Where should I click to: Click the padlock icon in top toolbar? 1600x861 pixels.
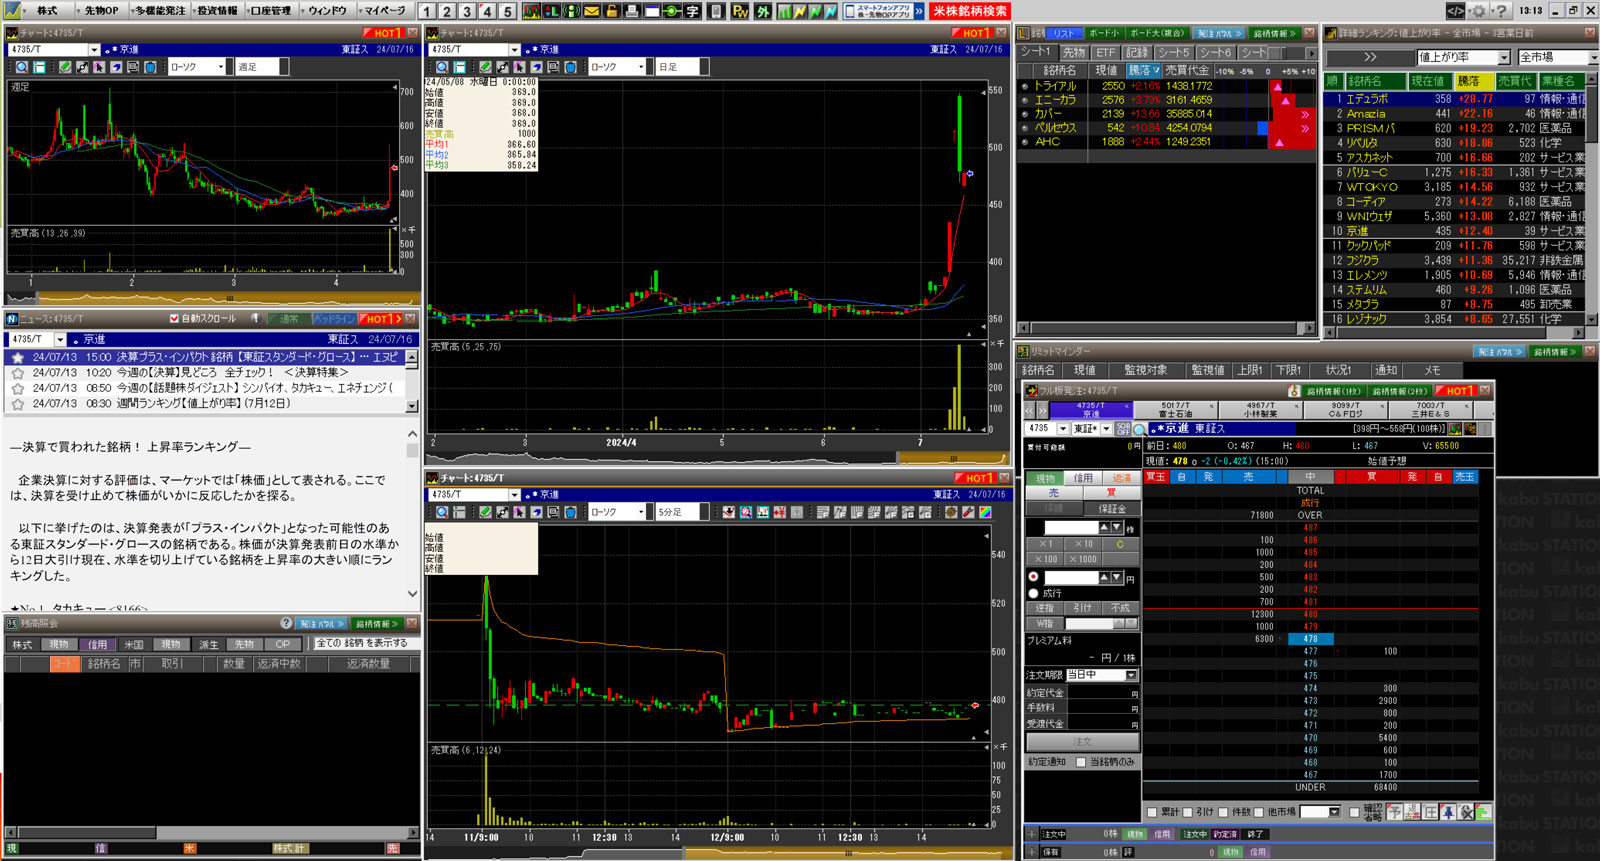tap(611, 11)
